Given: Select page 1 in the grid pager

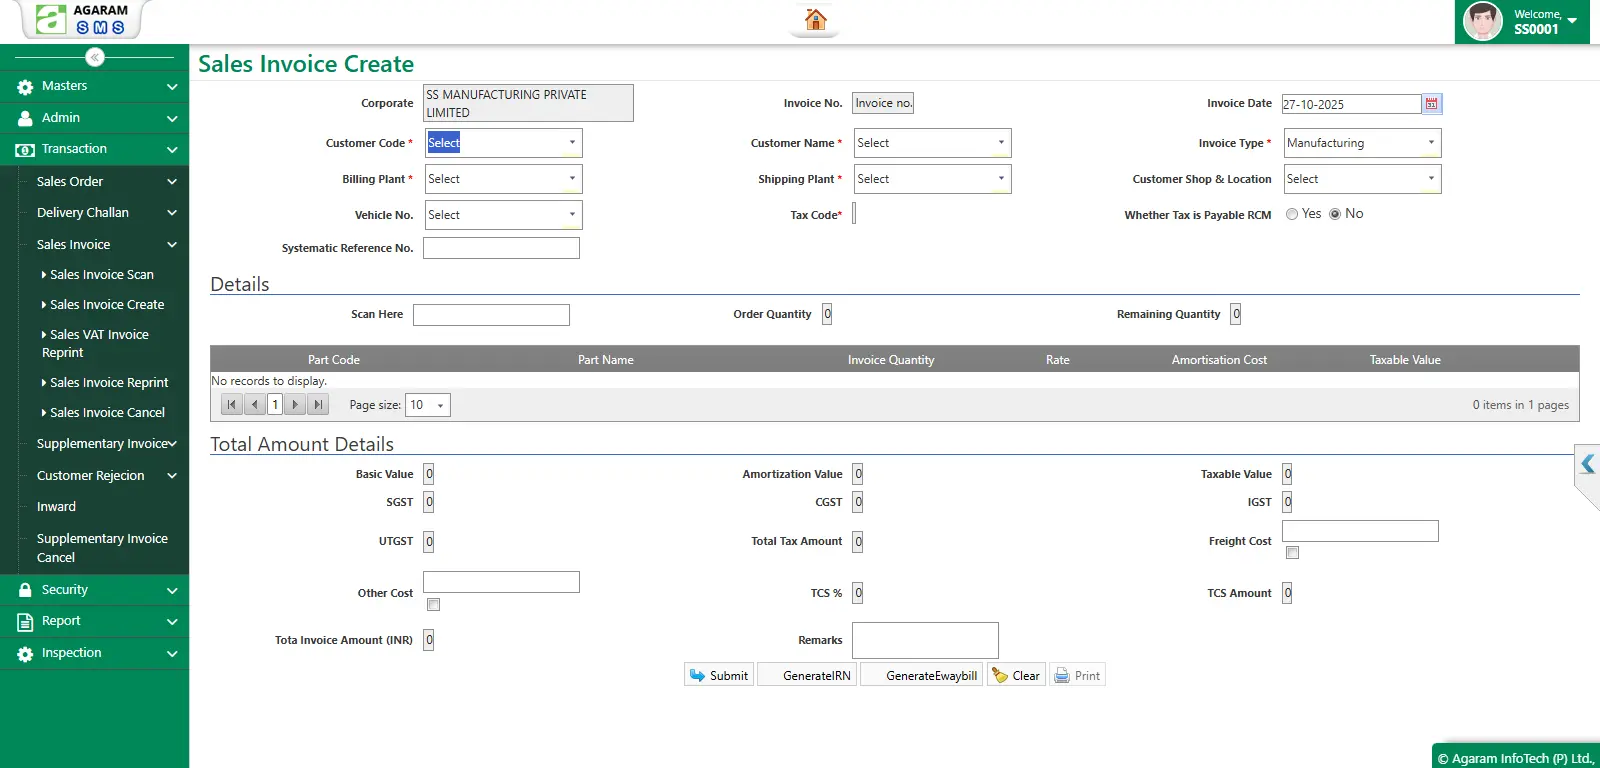Looking at the screenshot, I should pos(275,405).
